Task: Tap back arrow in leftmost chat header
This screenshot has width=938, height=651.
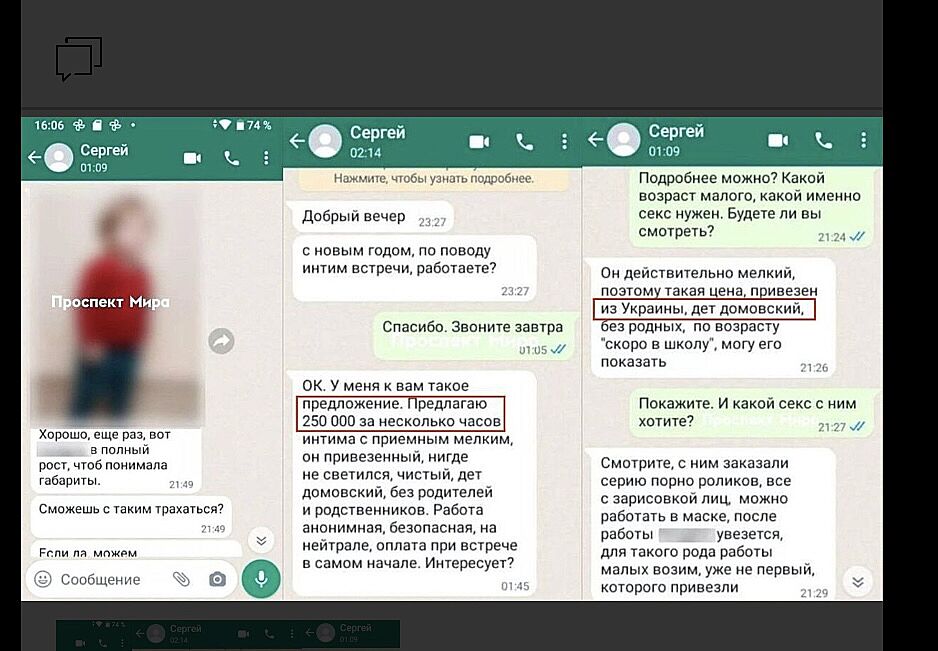Action: tap(34, 158)
